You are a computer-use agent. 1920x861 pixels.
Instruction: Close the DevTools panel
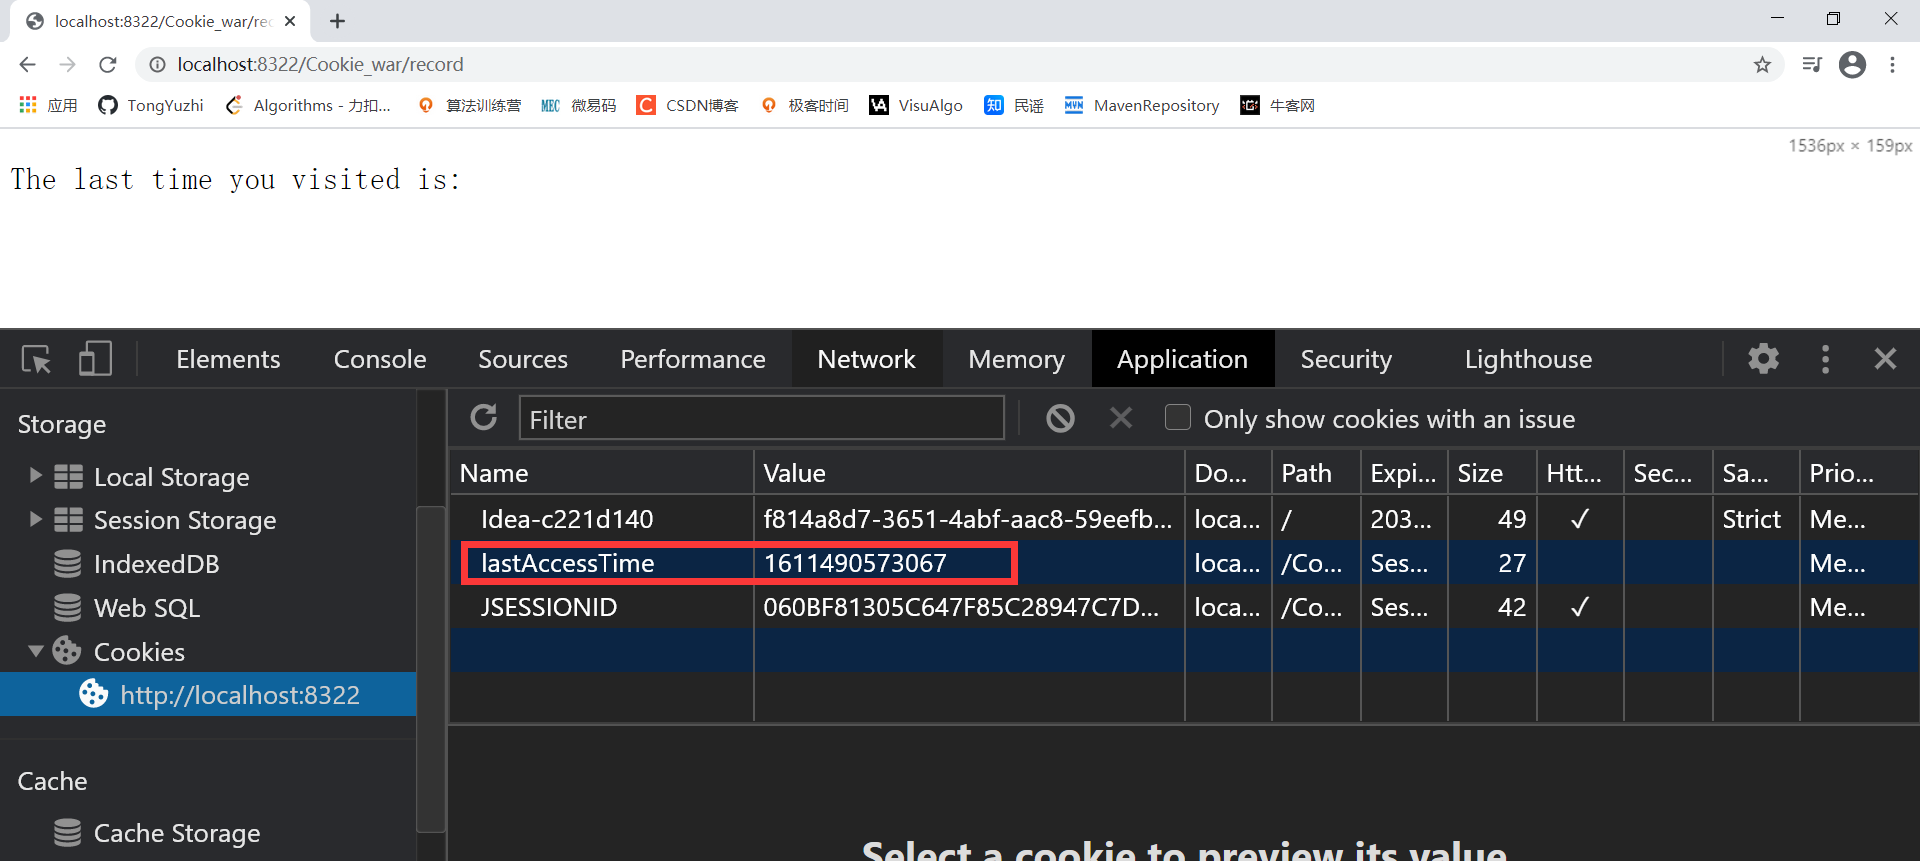click(x=1885, y=359)
